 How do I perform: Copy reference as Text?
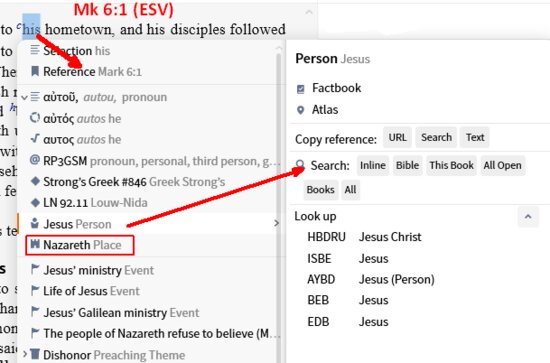[475, 137]
